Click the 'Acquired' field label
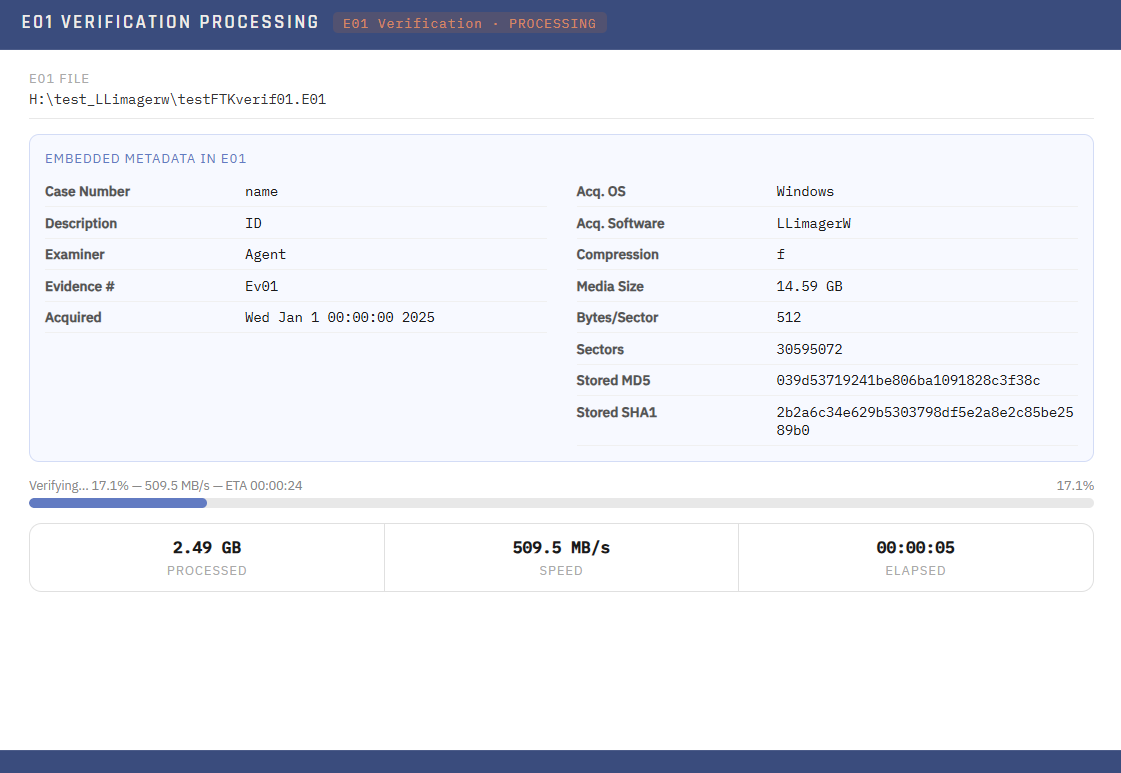 point(73,317)
